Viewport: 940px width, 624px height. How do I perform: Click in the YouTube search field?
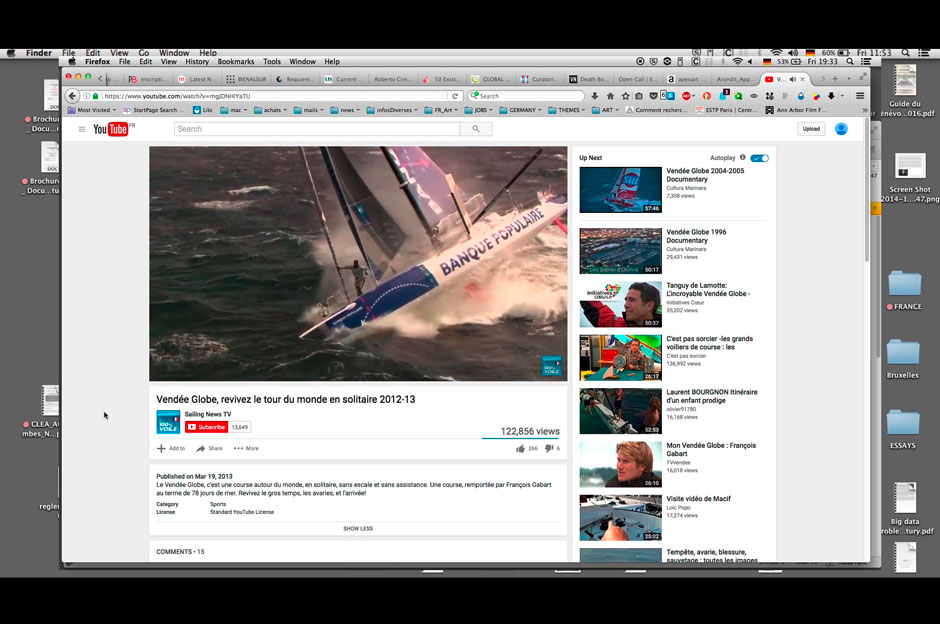316,129
